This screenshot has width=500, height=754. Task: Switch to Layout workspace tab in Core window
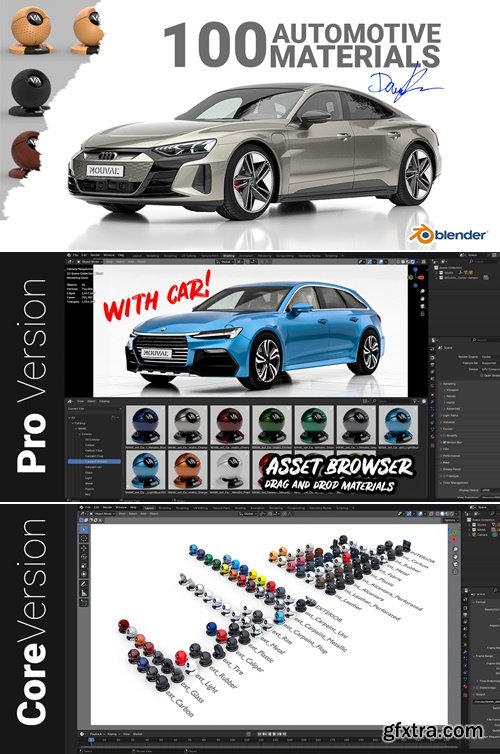tap(149, 508)
